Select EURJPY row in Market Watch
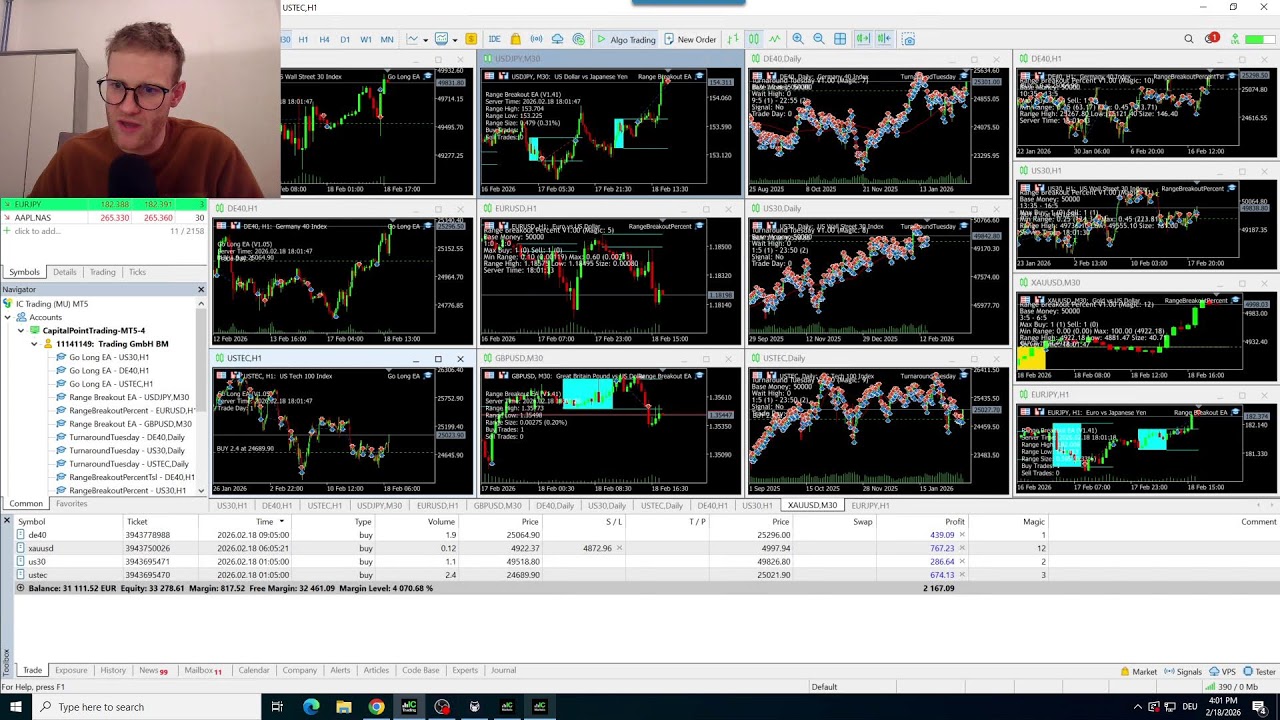 [x=103, y=205]
